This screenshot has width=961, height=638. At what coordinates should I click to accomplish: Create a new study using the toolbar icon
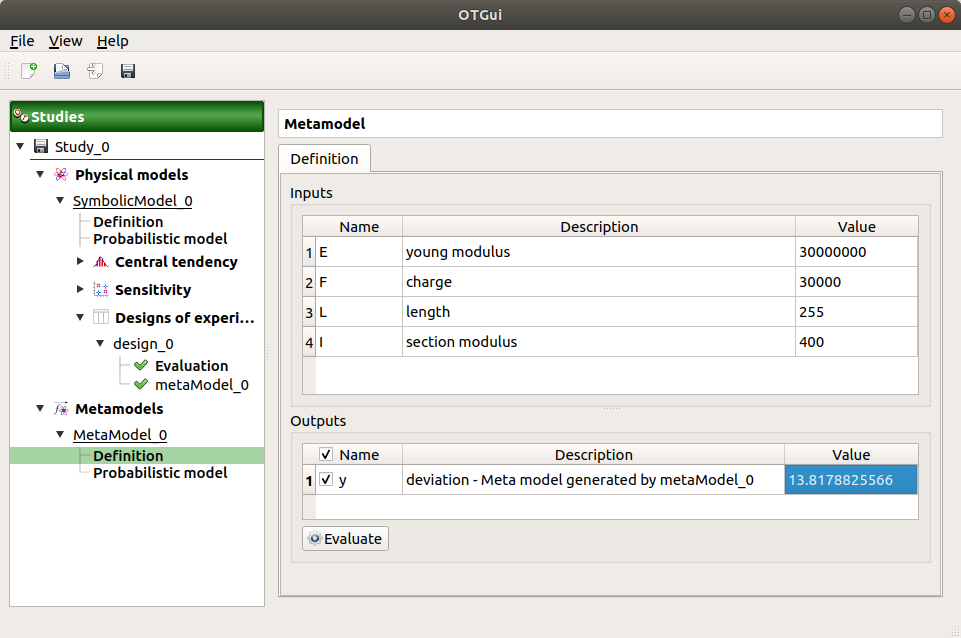[26, 70]
